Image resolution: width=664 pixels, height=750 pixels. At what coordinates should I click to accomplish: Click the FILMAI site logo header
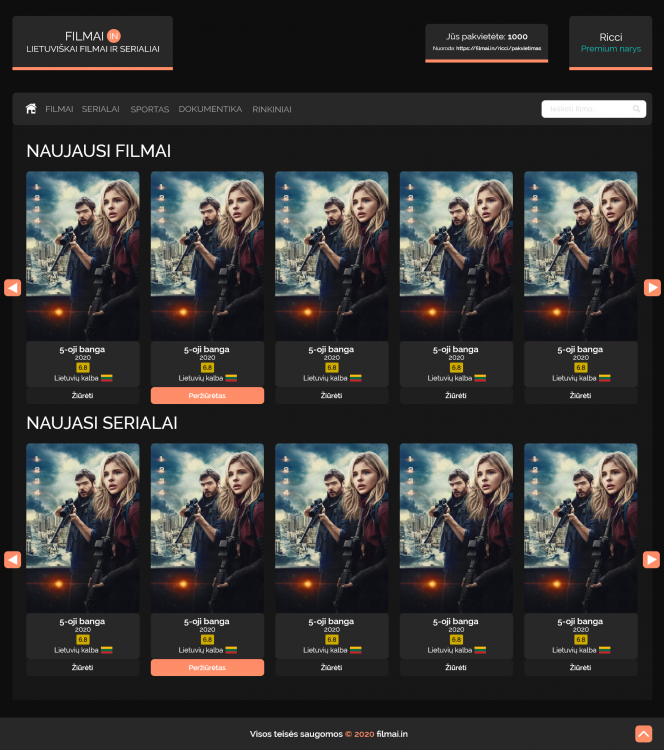click(92, 42)
